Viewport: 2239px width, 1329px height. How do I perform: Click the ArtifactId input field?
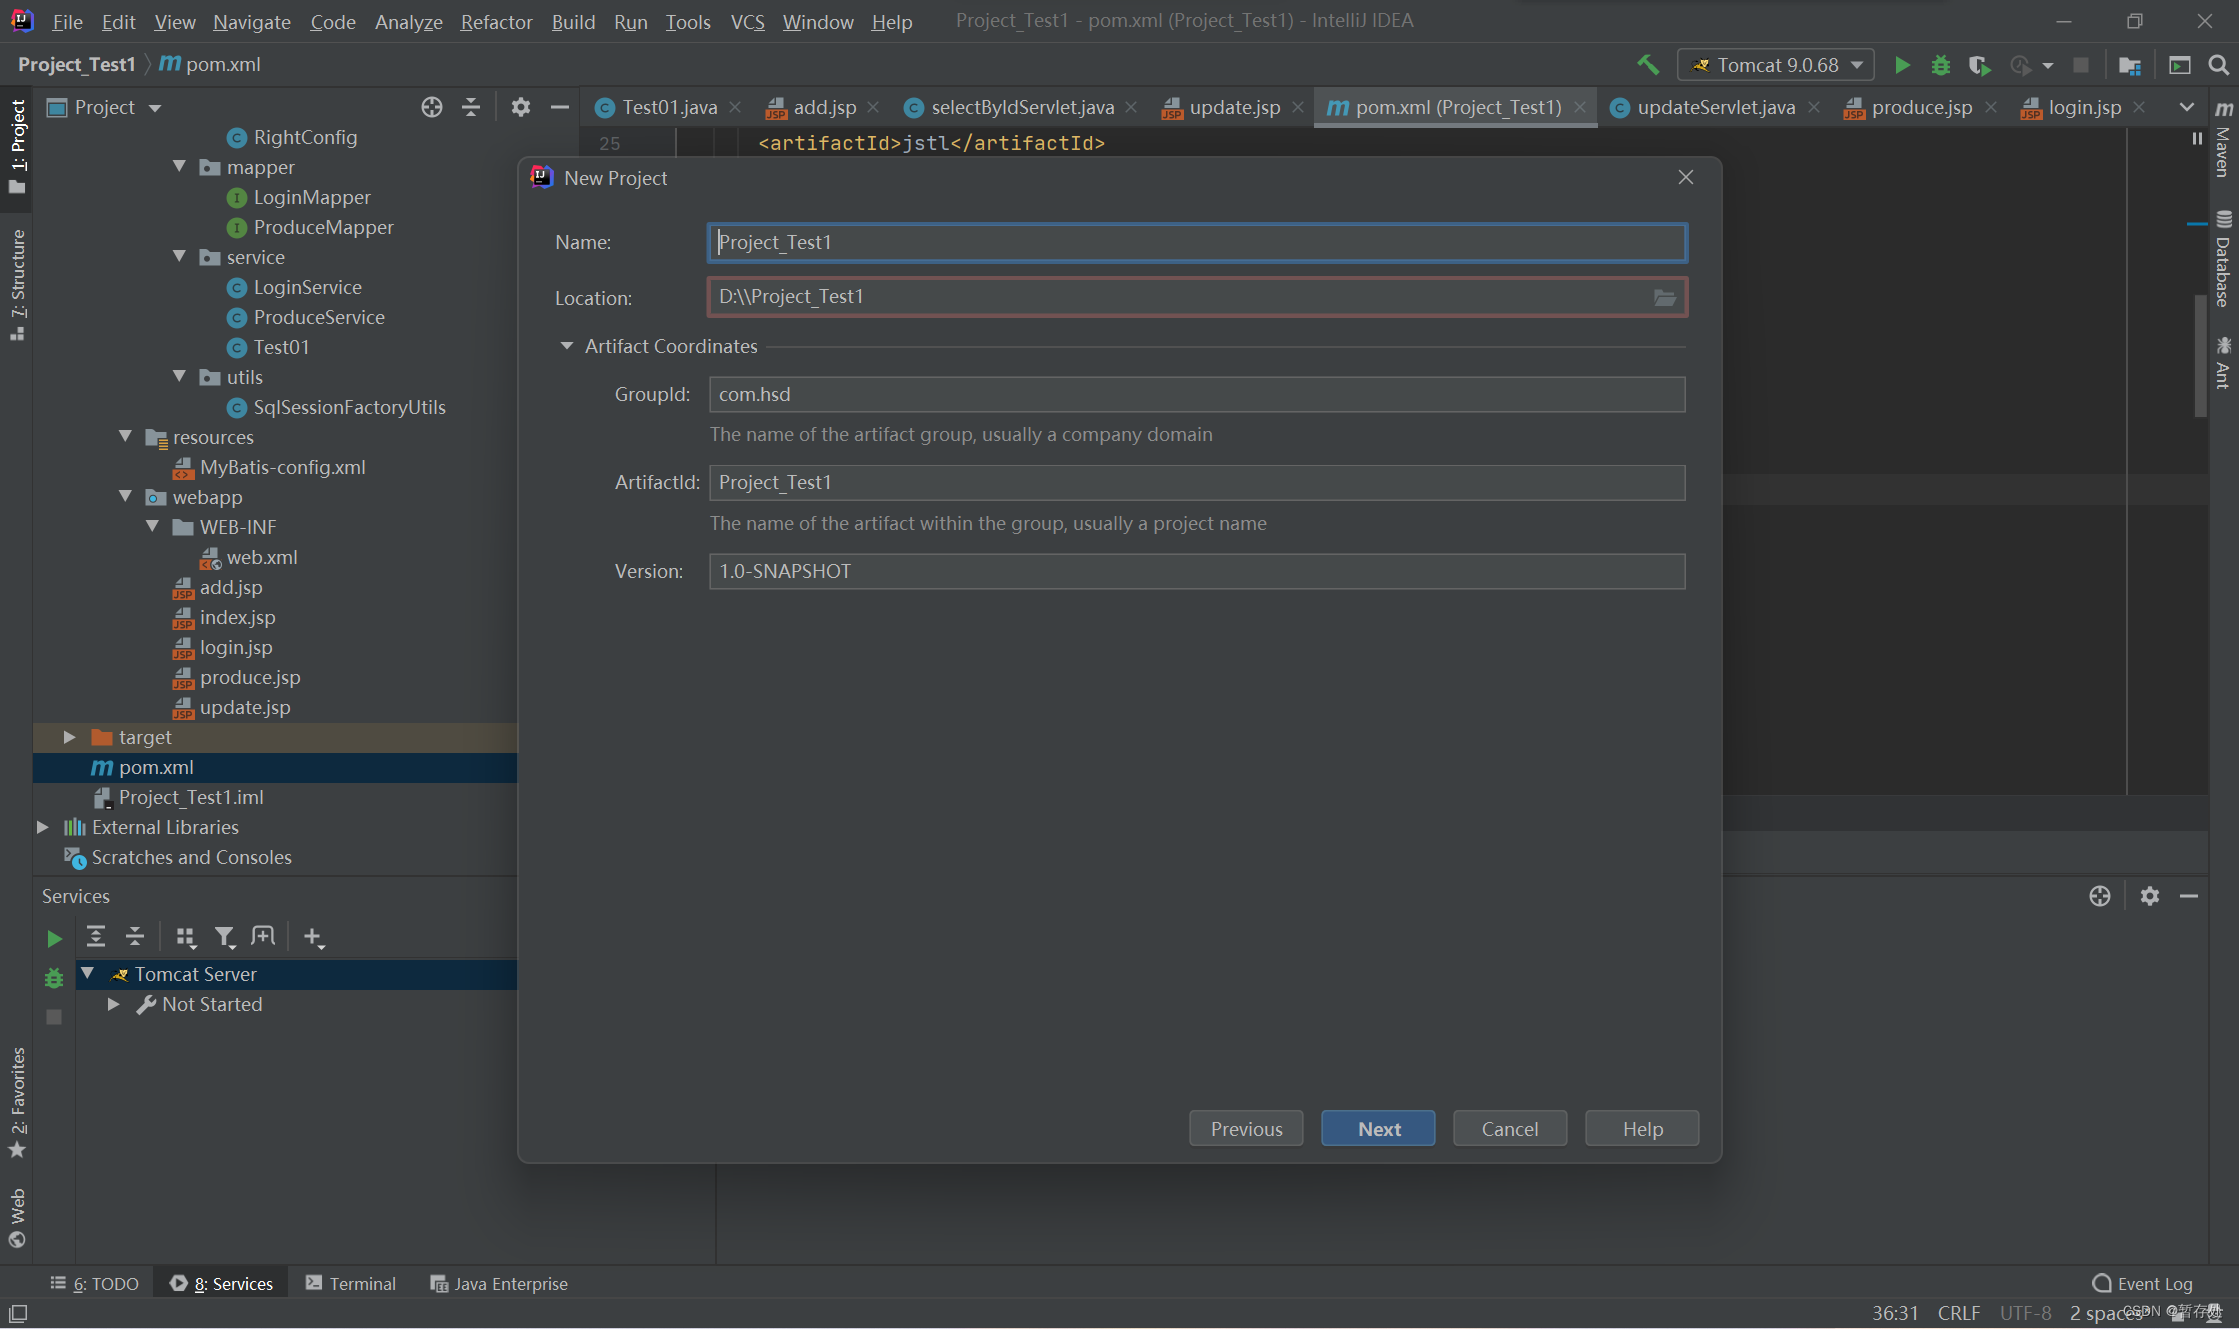click(x=1197, y=483)
